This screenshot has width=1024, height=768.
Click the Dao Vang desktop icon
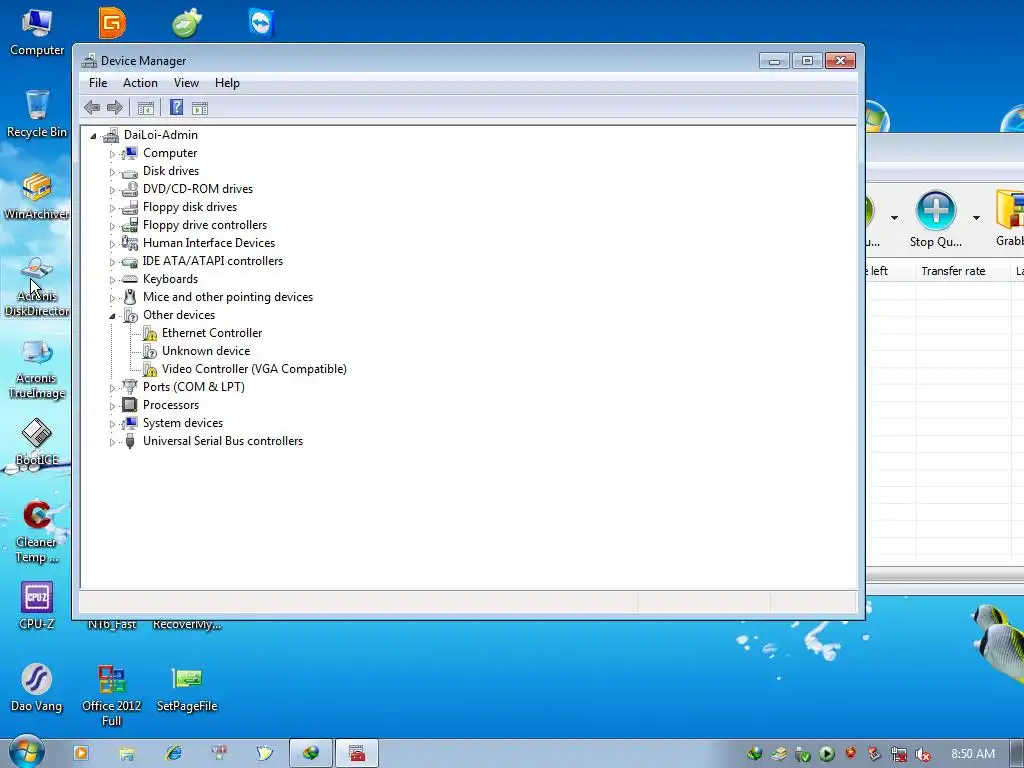[37, 688]
